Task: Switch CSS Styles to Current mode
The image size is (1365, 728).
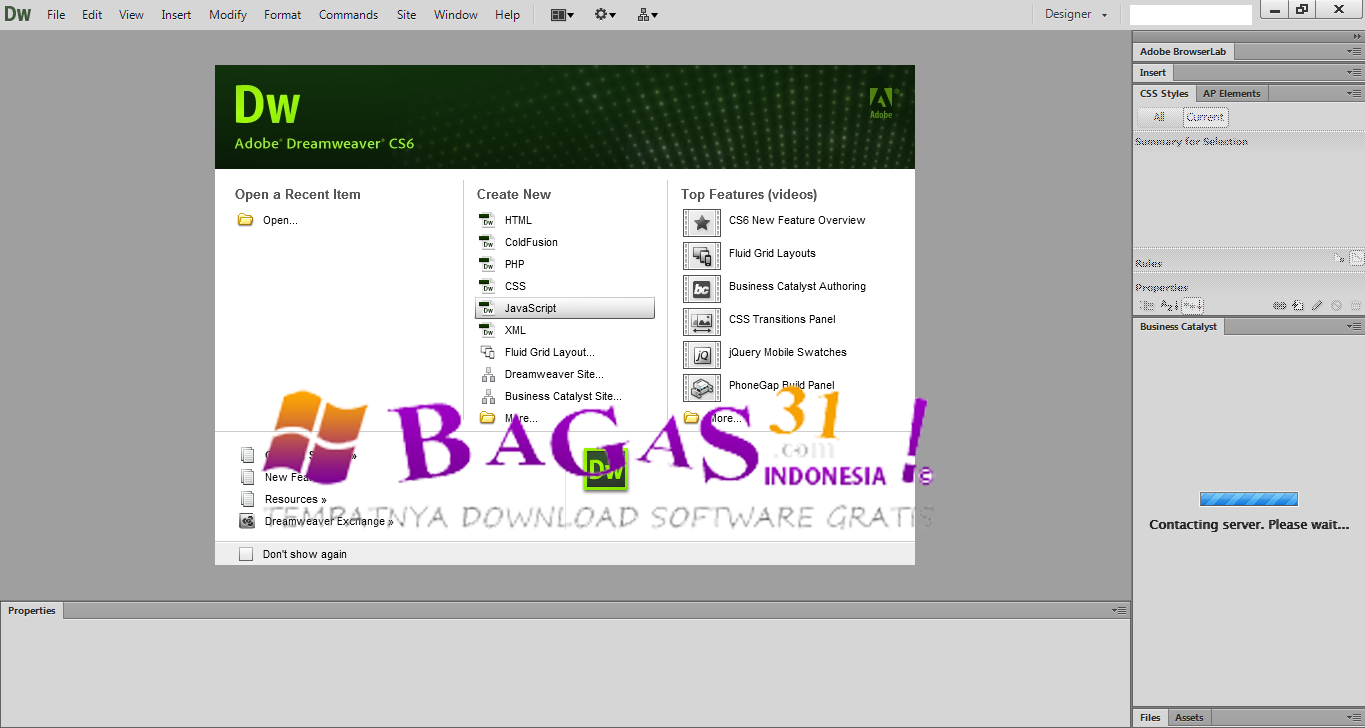Action: tap(1205, 117)
